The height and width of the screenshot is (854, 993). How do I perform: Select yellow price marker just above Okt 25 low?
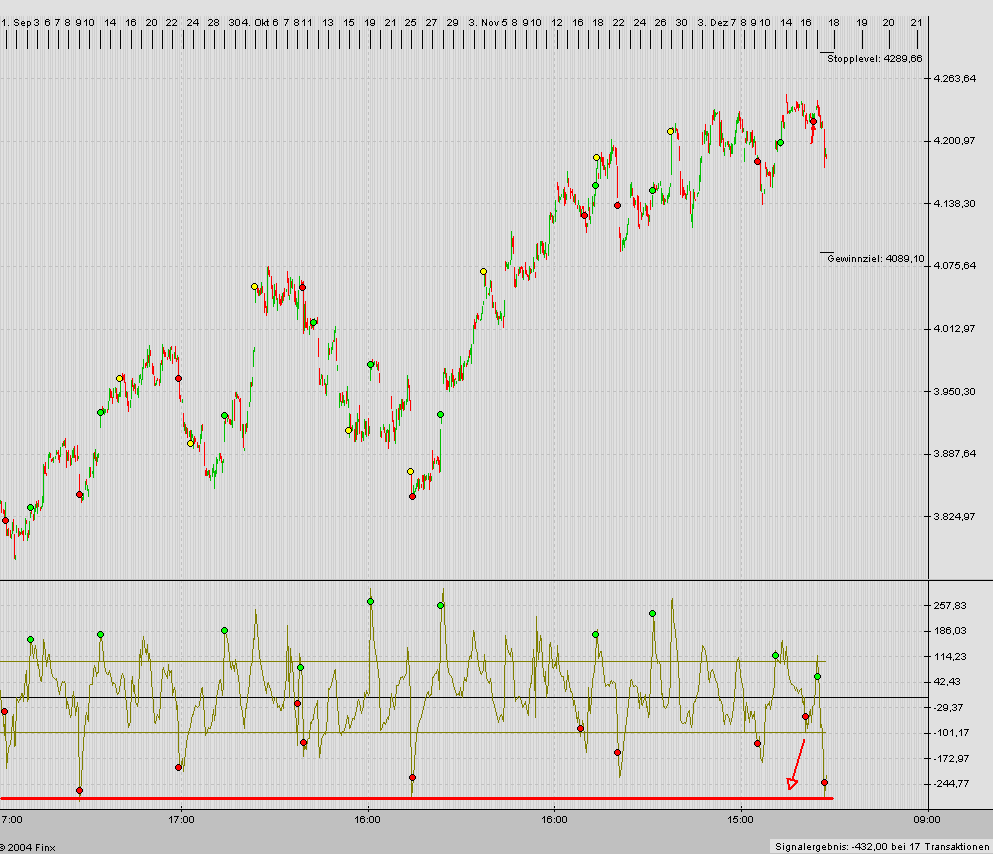click(410, 472)
